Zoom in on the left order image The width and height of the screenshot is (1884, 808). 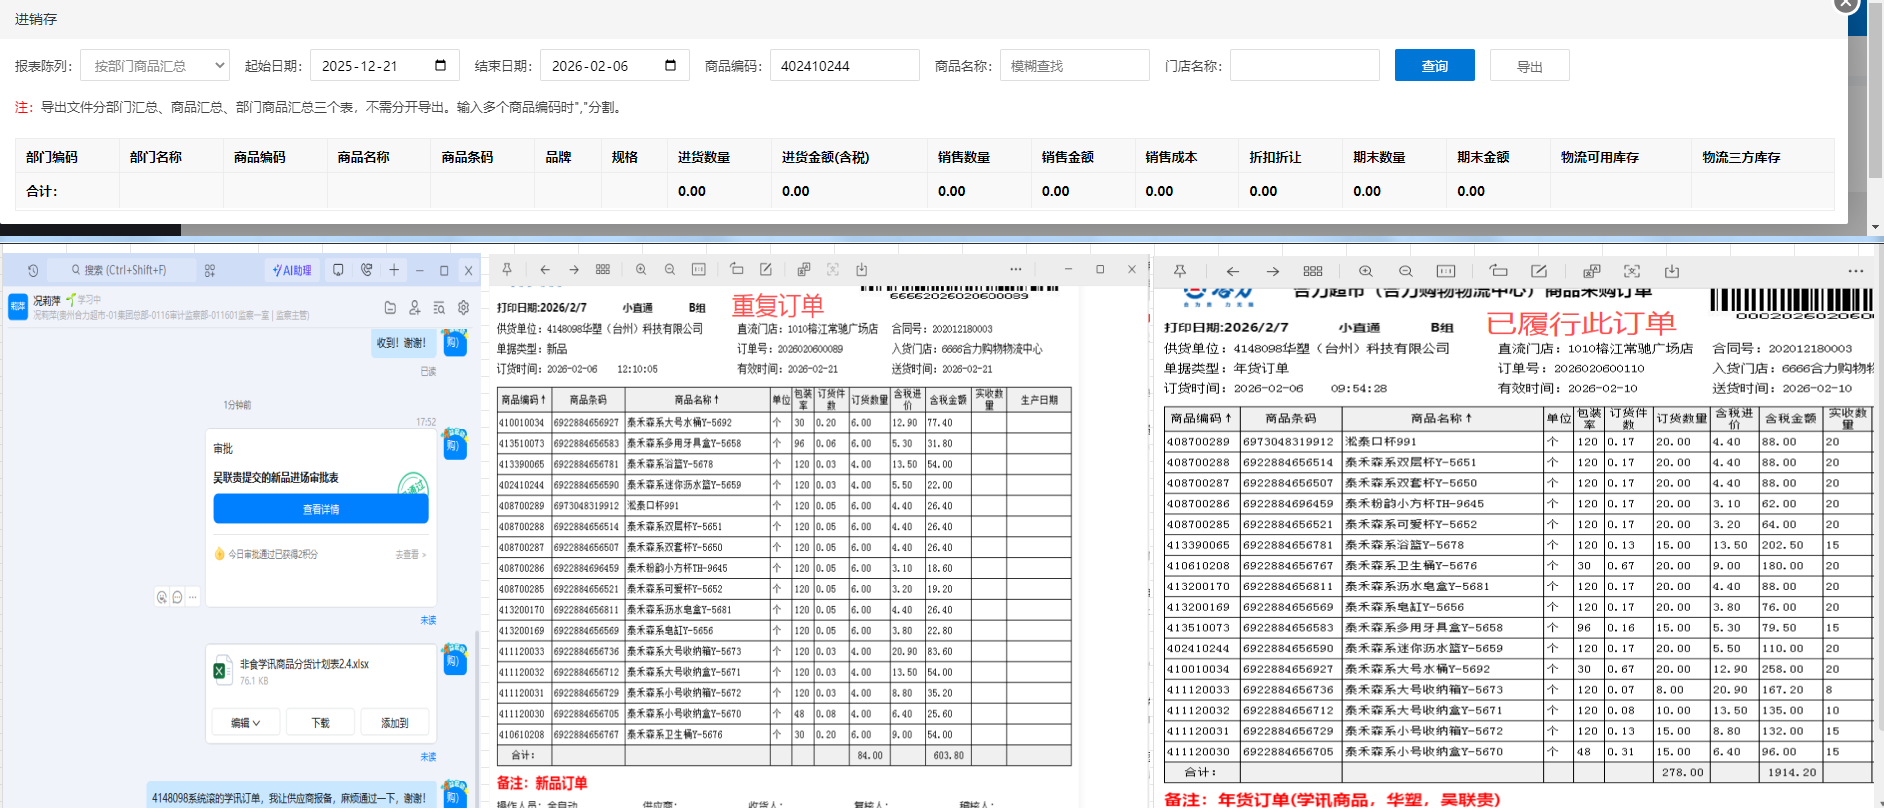(x=641, y=269)
